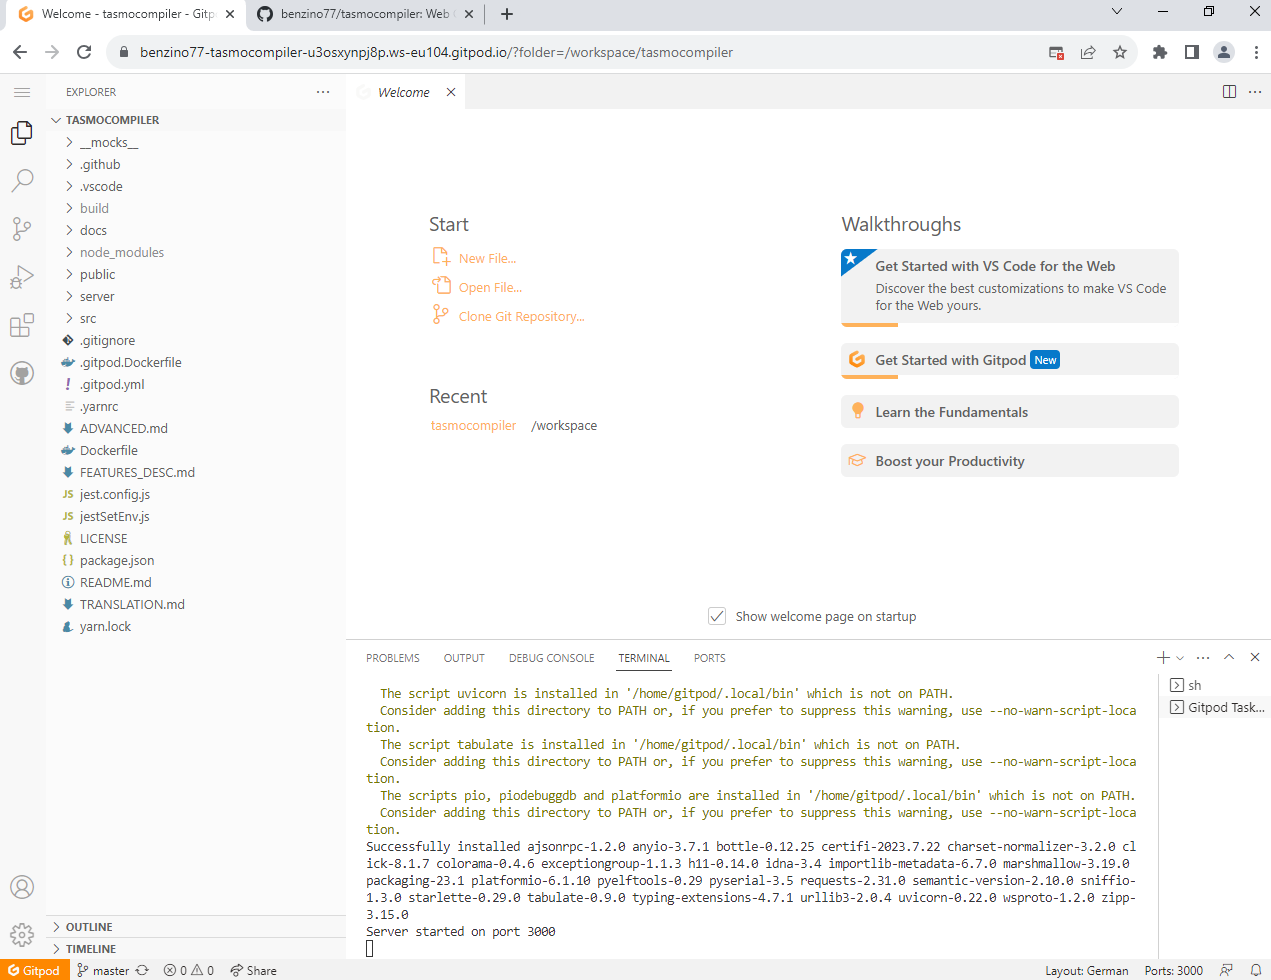The width and height of the screenshot is (1271, 980).
Task: Reload the browser page
Action: click(x=84, y=52)
